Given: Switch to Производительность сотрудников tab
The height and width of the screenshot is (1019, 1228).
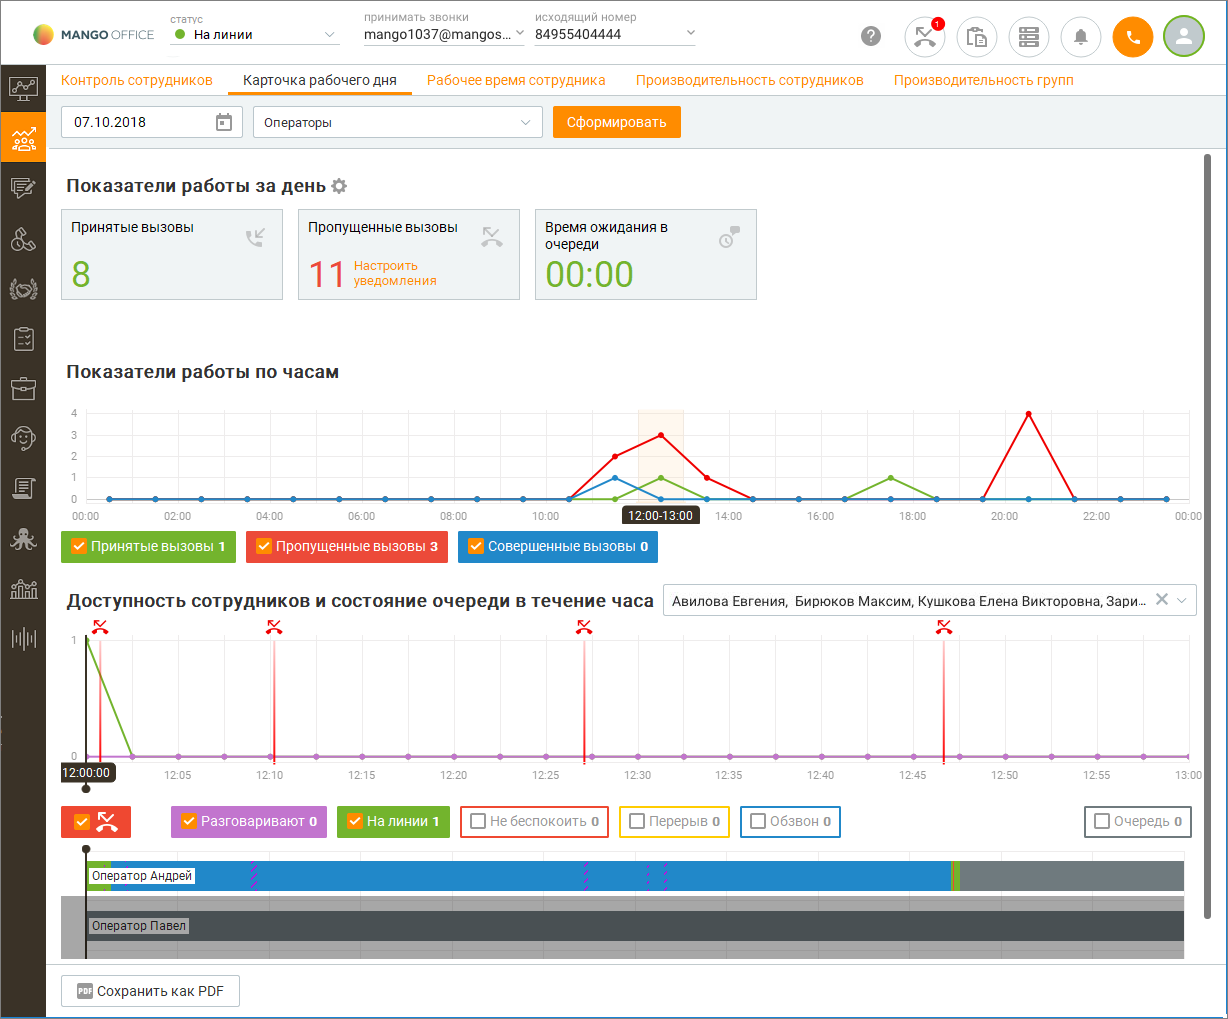Looking at the screenshot, I should coord(750,81).
